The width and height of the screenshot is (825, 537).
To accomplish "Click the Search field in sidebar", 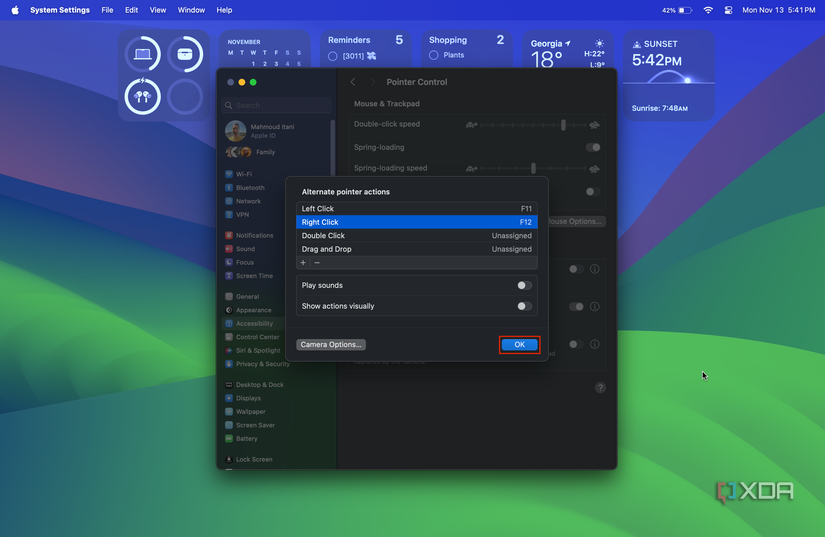I will pyautogui.click(x=277, y=105).
